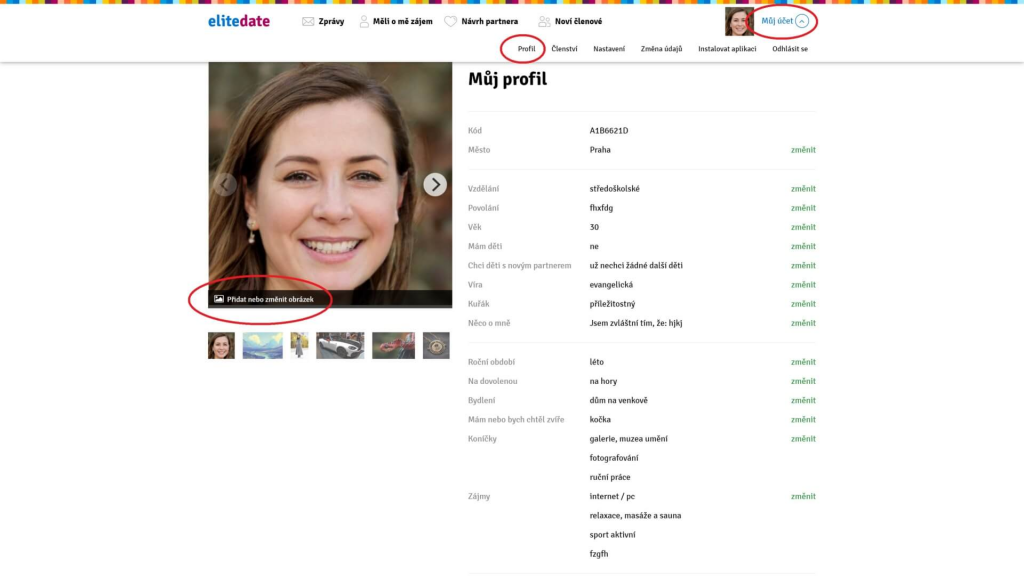Select the narrow standing person thumbnail
Screen dimensions: 1024x576
300,345
